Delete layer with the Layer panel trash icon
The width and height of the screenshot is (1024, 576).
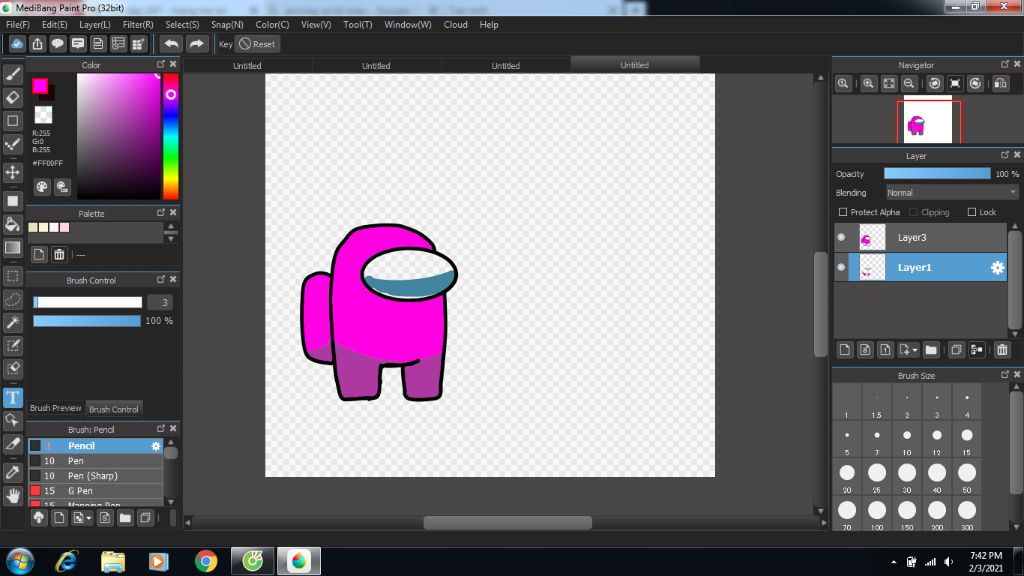(x=1002, y=350)
